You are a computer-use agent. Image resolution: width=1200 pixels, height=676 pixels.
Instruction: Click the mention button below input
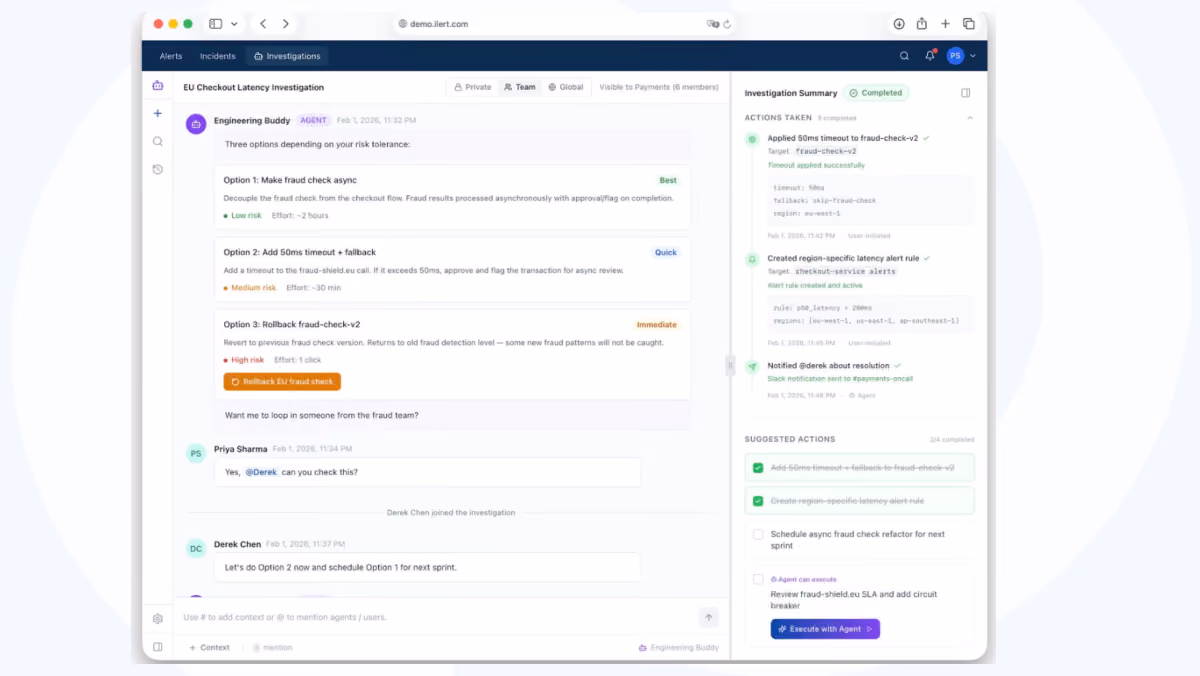point(272,647)
